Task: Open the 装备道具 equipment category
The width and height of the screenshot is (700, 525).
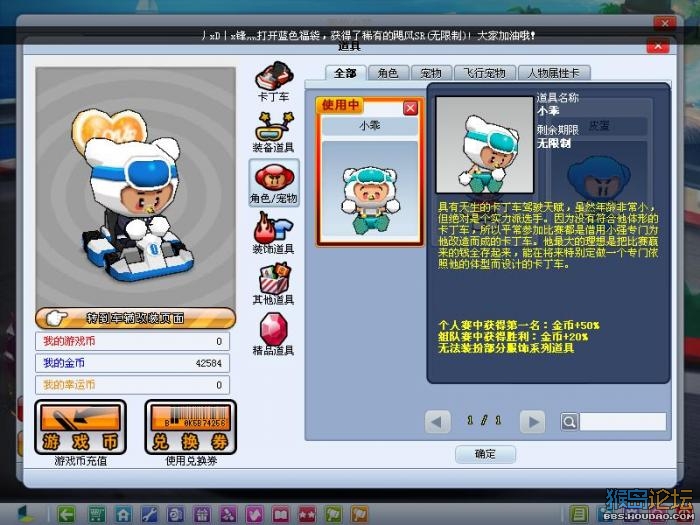Action: (x=274, y=132)
